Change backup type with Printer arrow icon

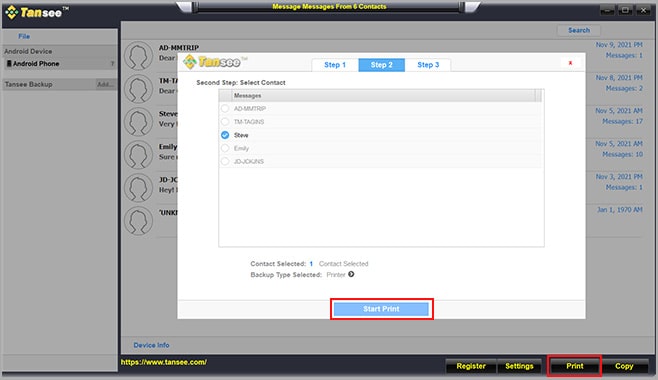pyautogui.click(x=351, y=274)
